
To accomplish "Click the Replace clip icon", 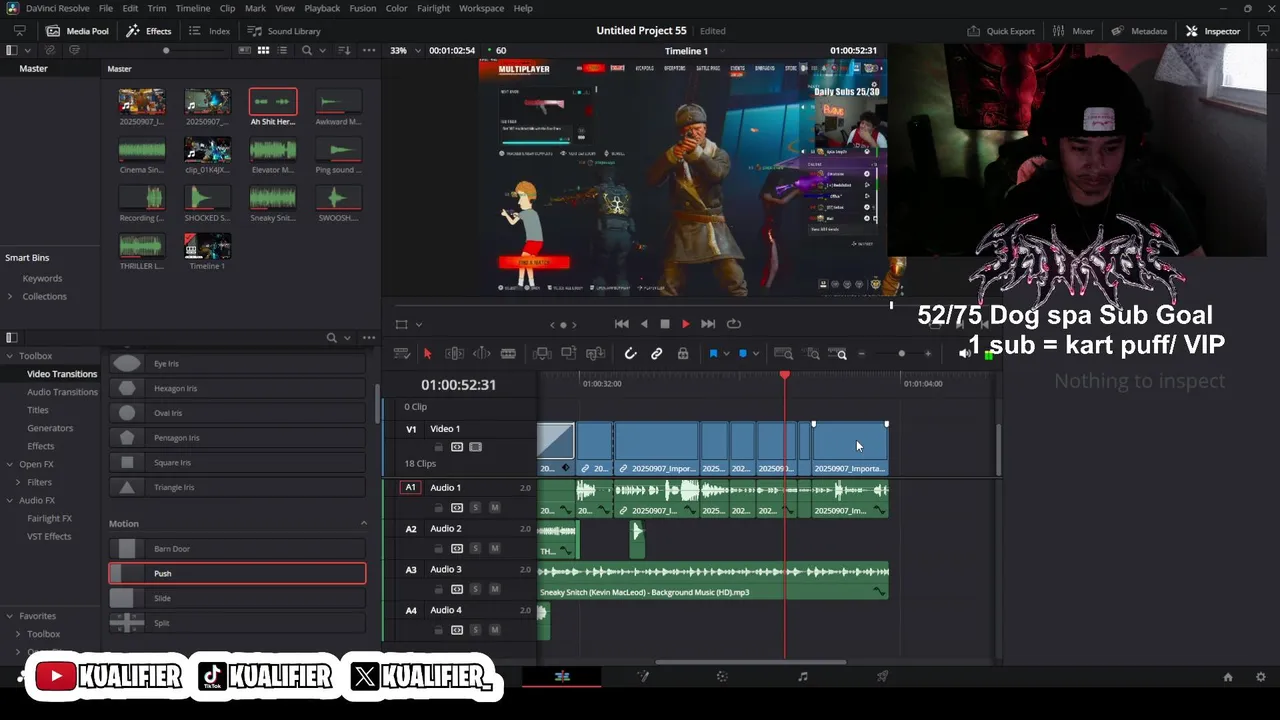I will click(595, 354).
